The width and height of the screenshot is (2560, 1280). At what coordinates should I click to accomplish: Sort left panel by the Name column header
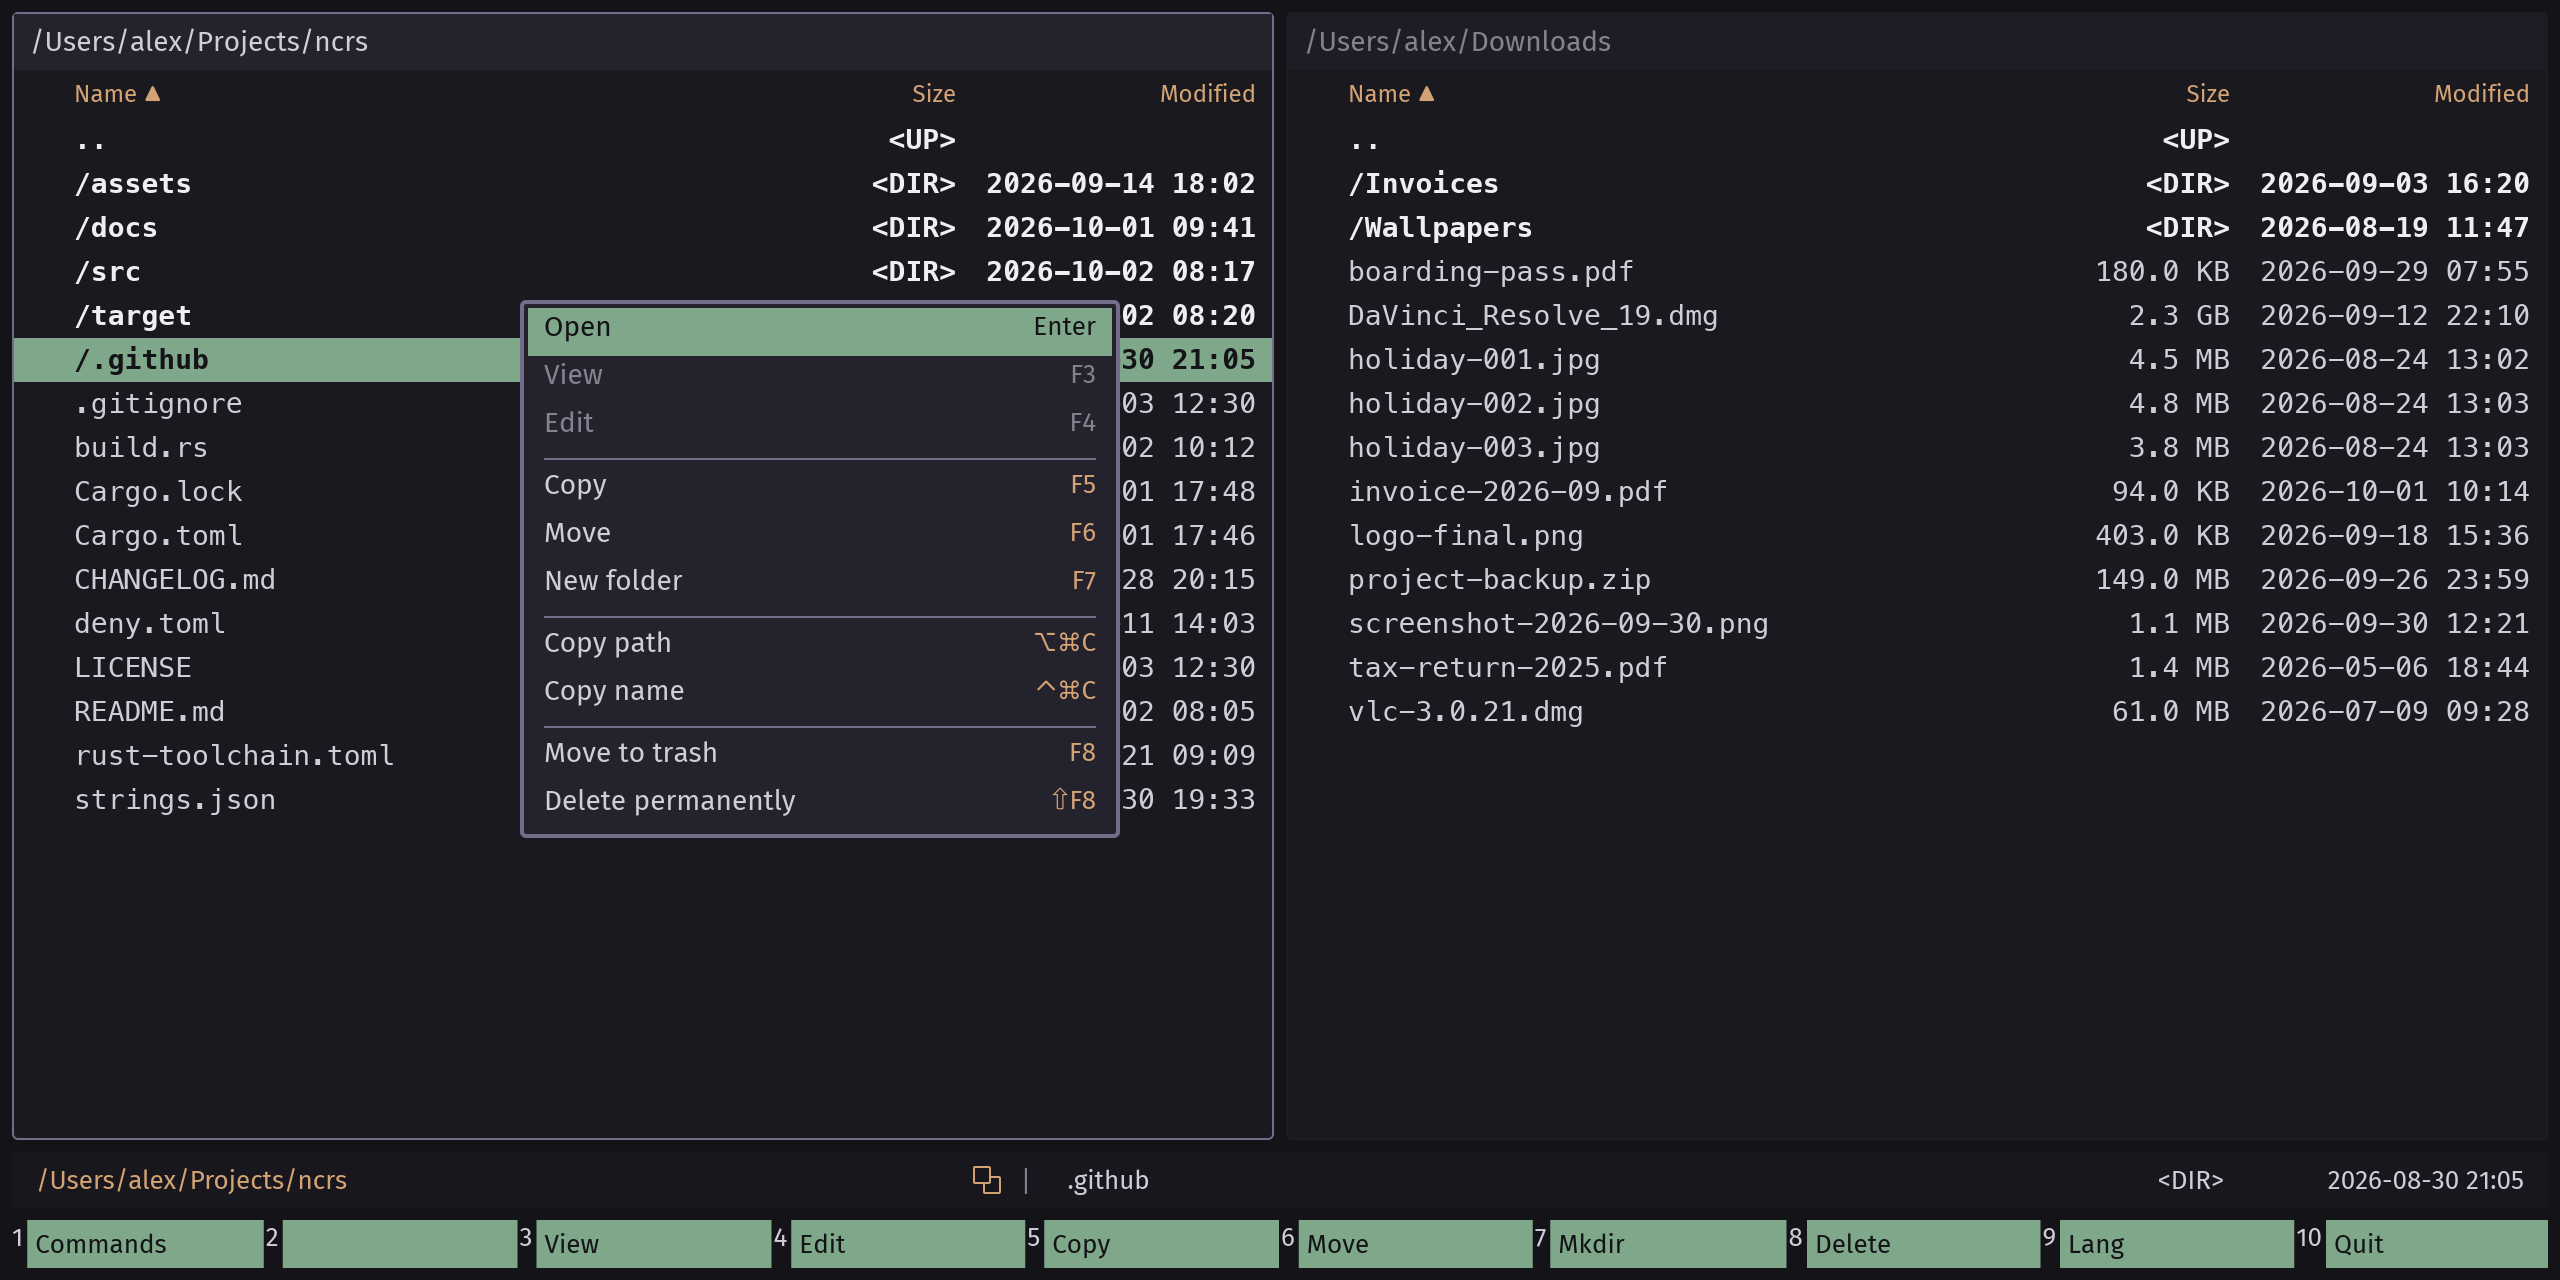point(117,94)
